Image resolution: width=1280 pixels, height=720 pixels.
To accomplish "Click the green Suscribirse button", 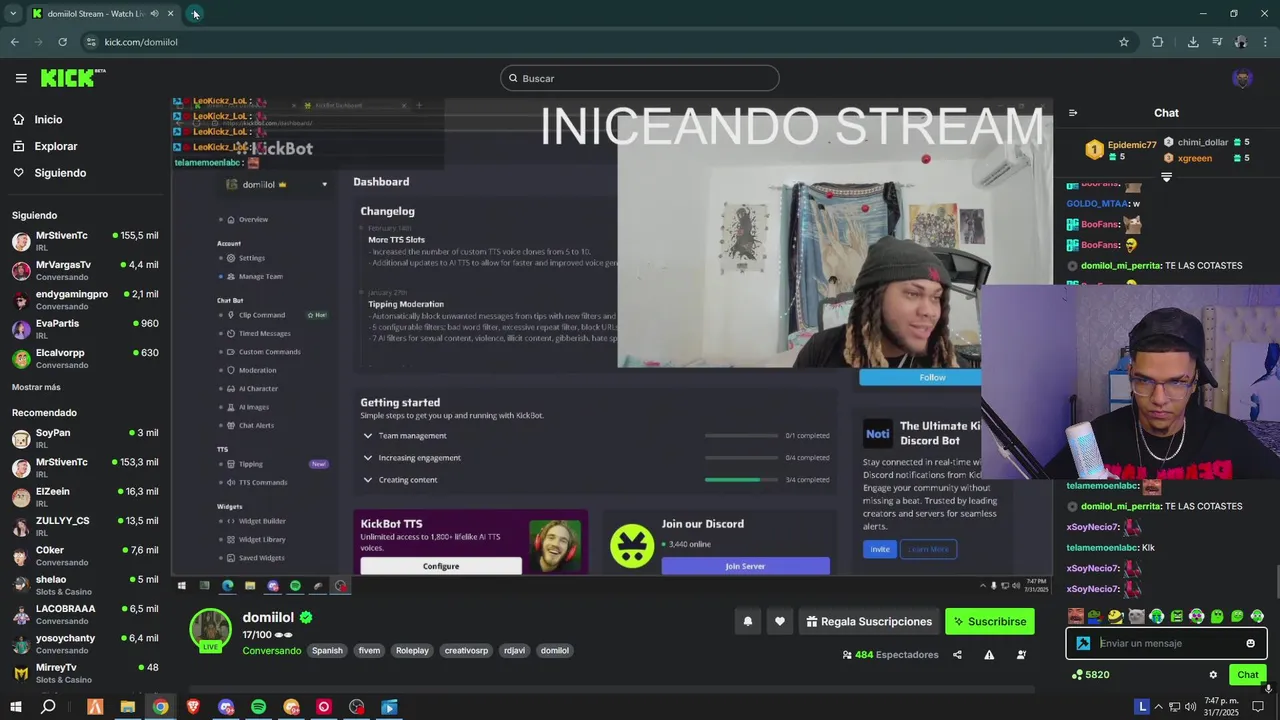I will 989,621.
